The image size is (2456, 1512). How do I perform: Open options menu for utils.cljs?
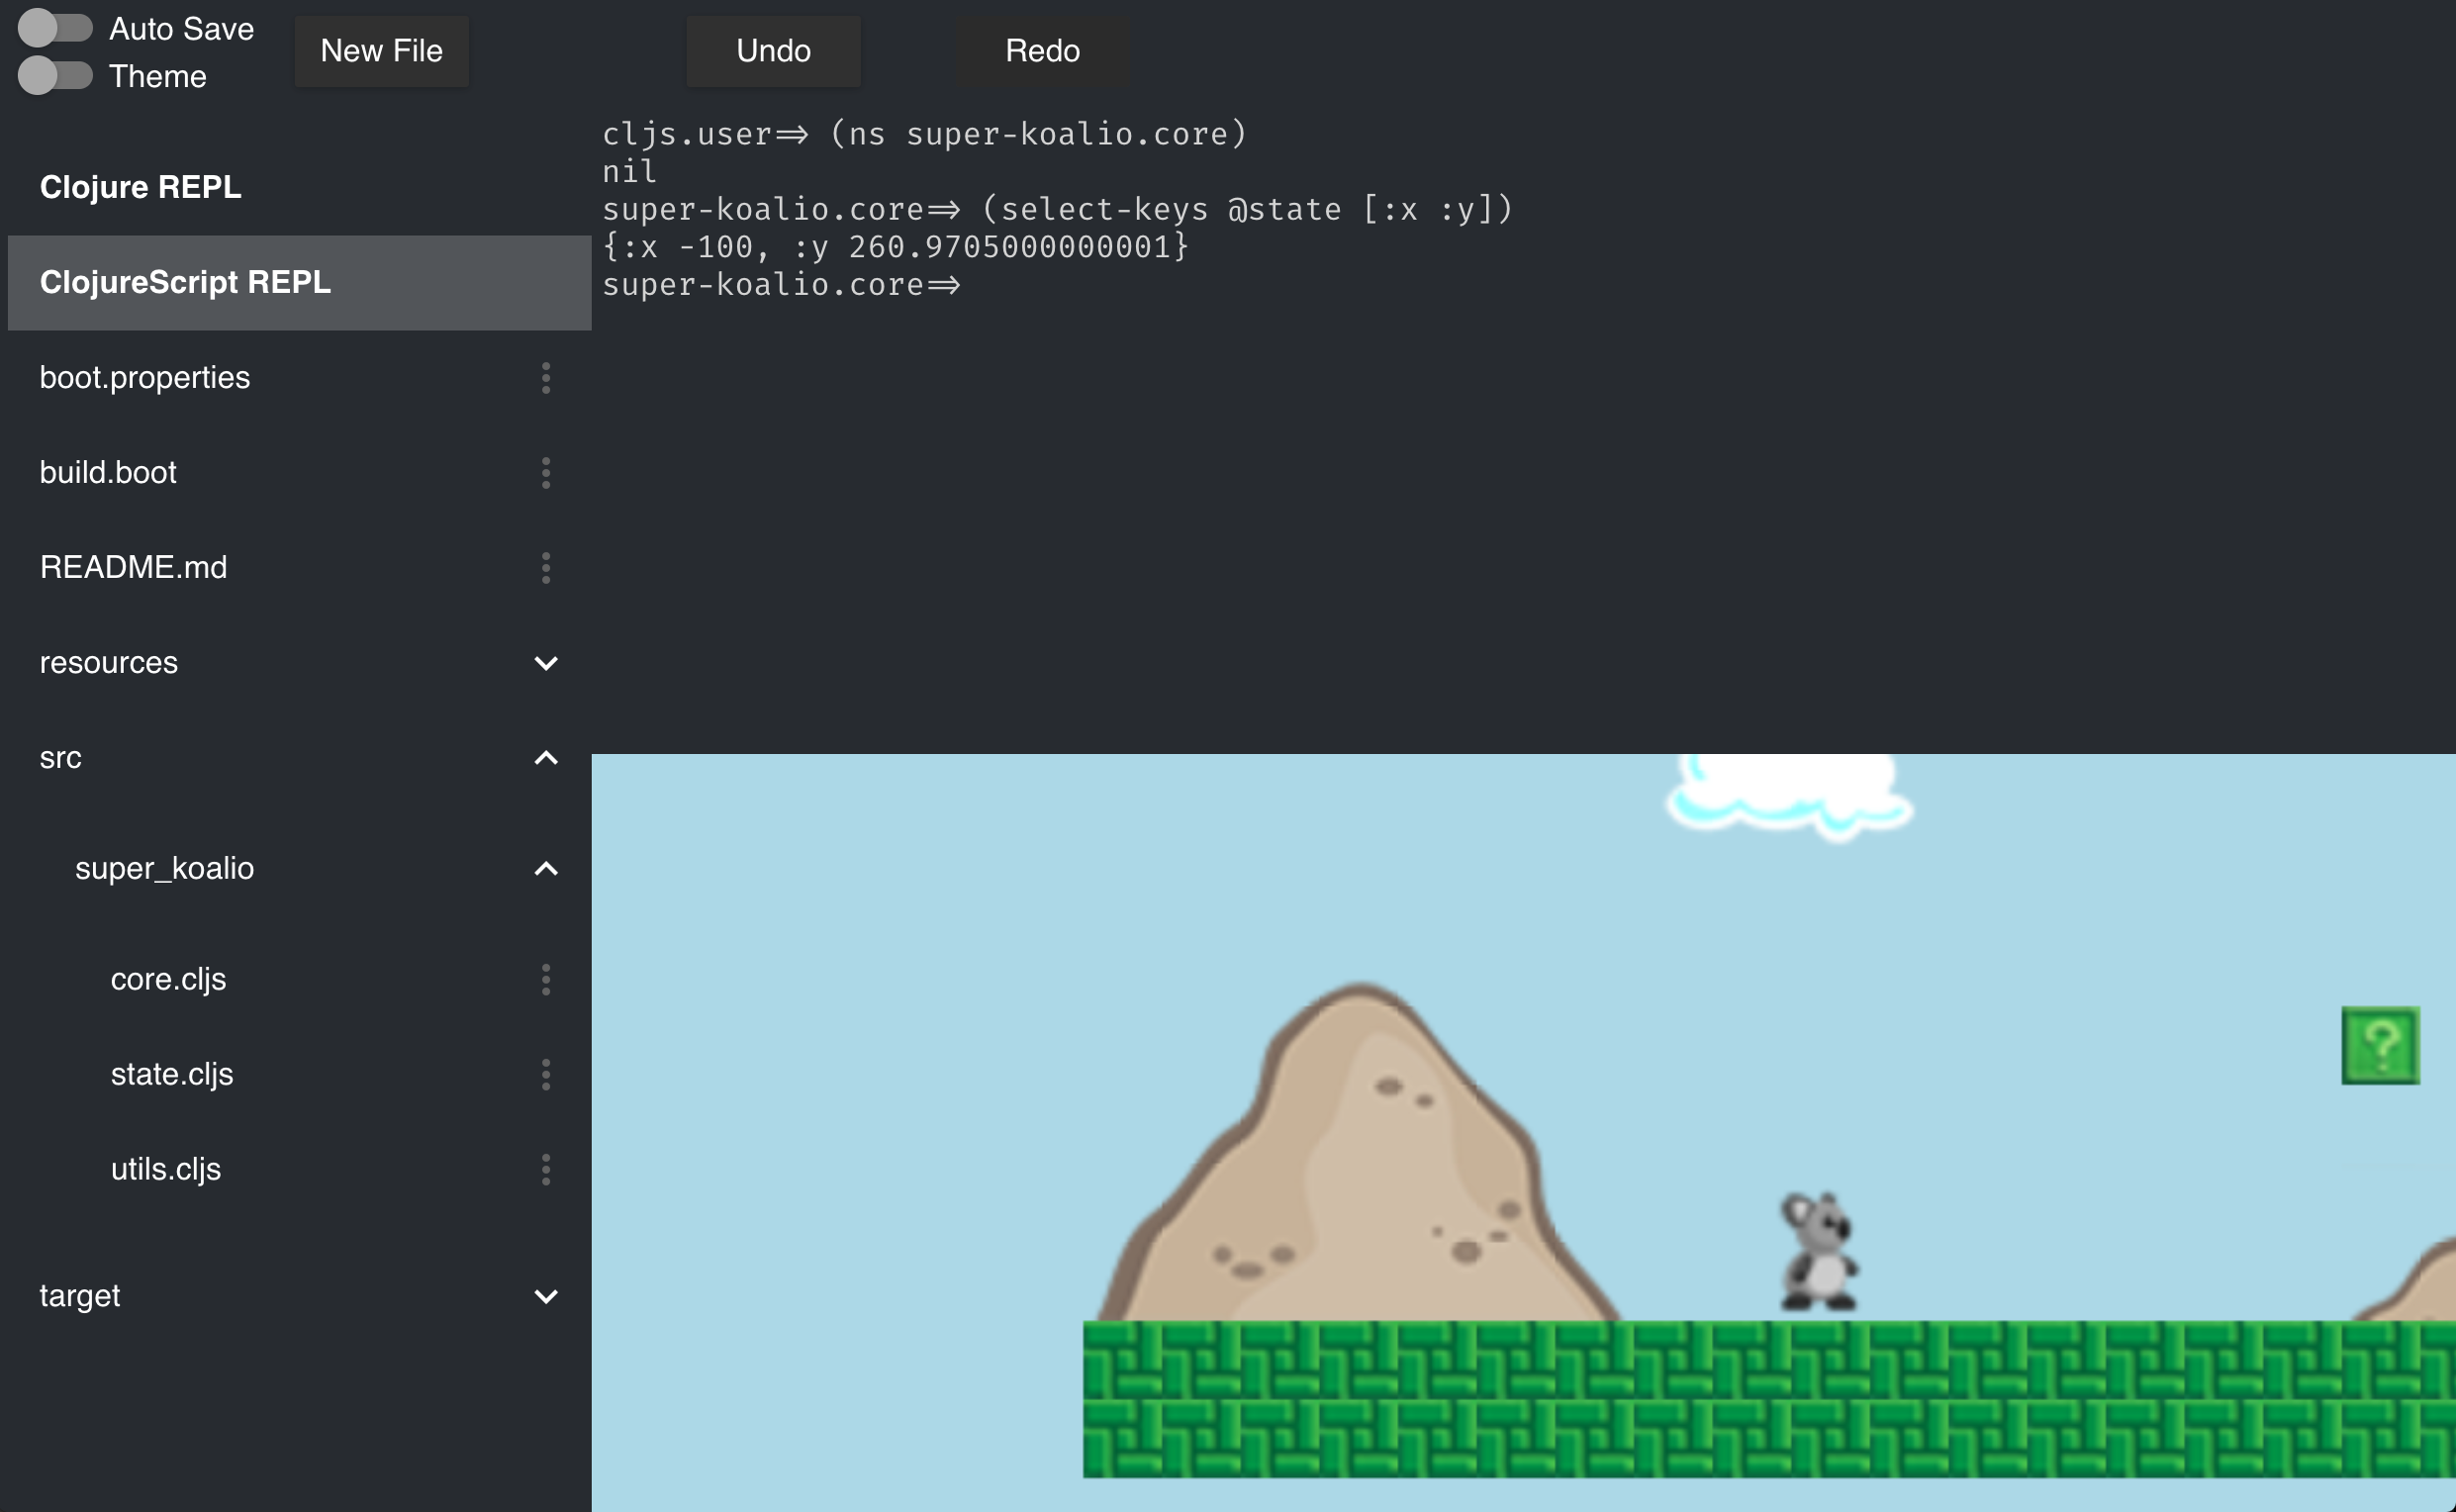pyautogui.click(x=546, y=1169)
